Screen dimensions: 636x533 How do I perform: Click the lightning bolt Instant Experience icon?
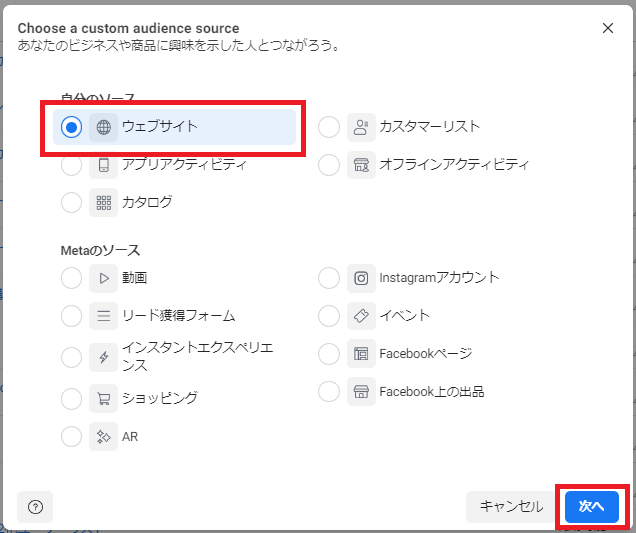[103, 357]
